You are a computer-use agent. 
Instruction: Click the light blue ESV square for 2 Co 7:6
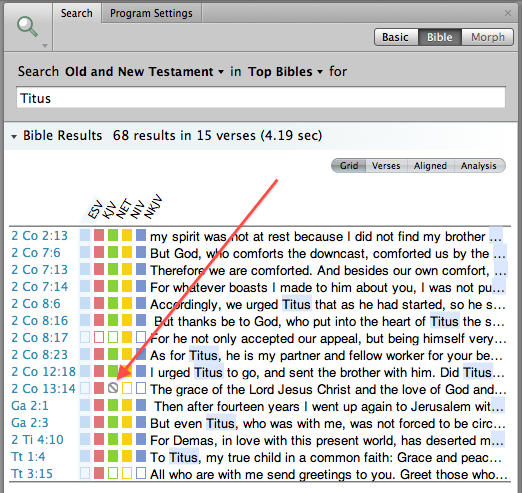click(x=85, y=252)
